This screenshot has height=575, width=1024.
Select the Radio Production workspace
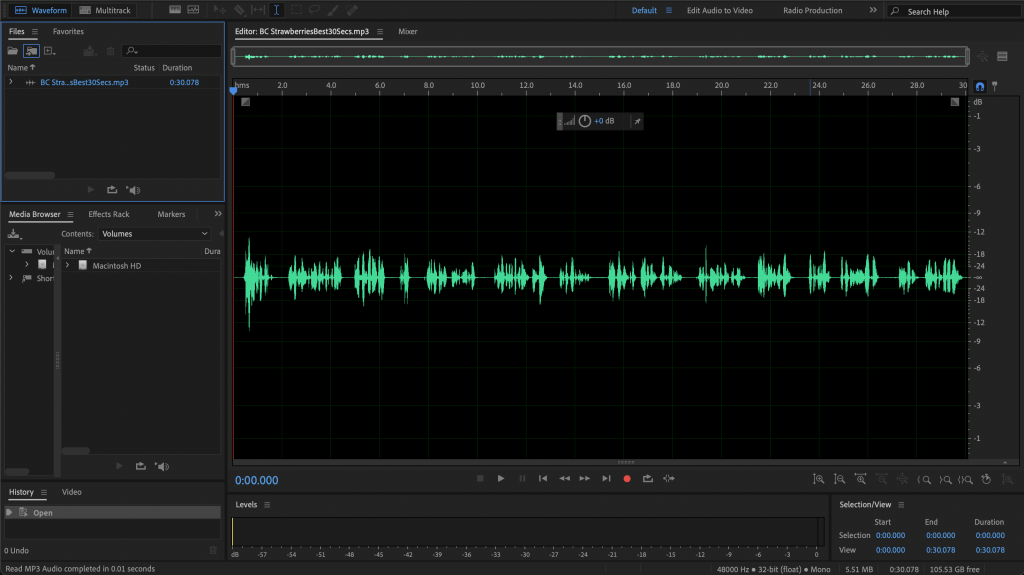[812, 11]
